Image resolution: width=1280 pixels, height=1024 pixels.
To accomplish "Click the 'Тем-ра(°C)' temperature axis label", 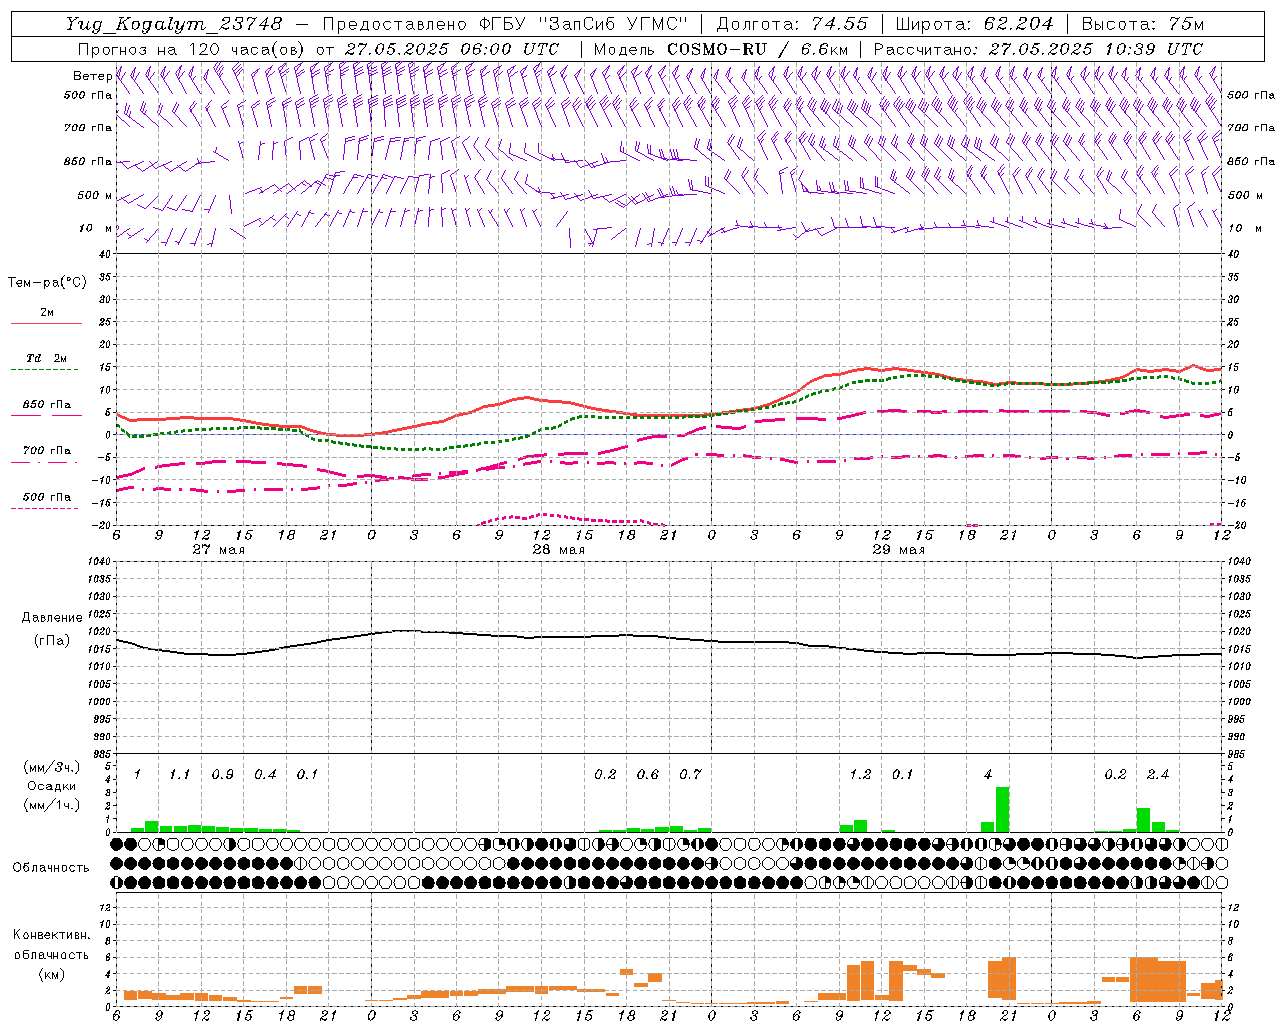I will coord(47,283).
